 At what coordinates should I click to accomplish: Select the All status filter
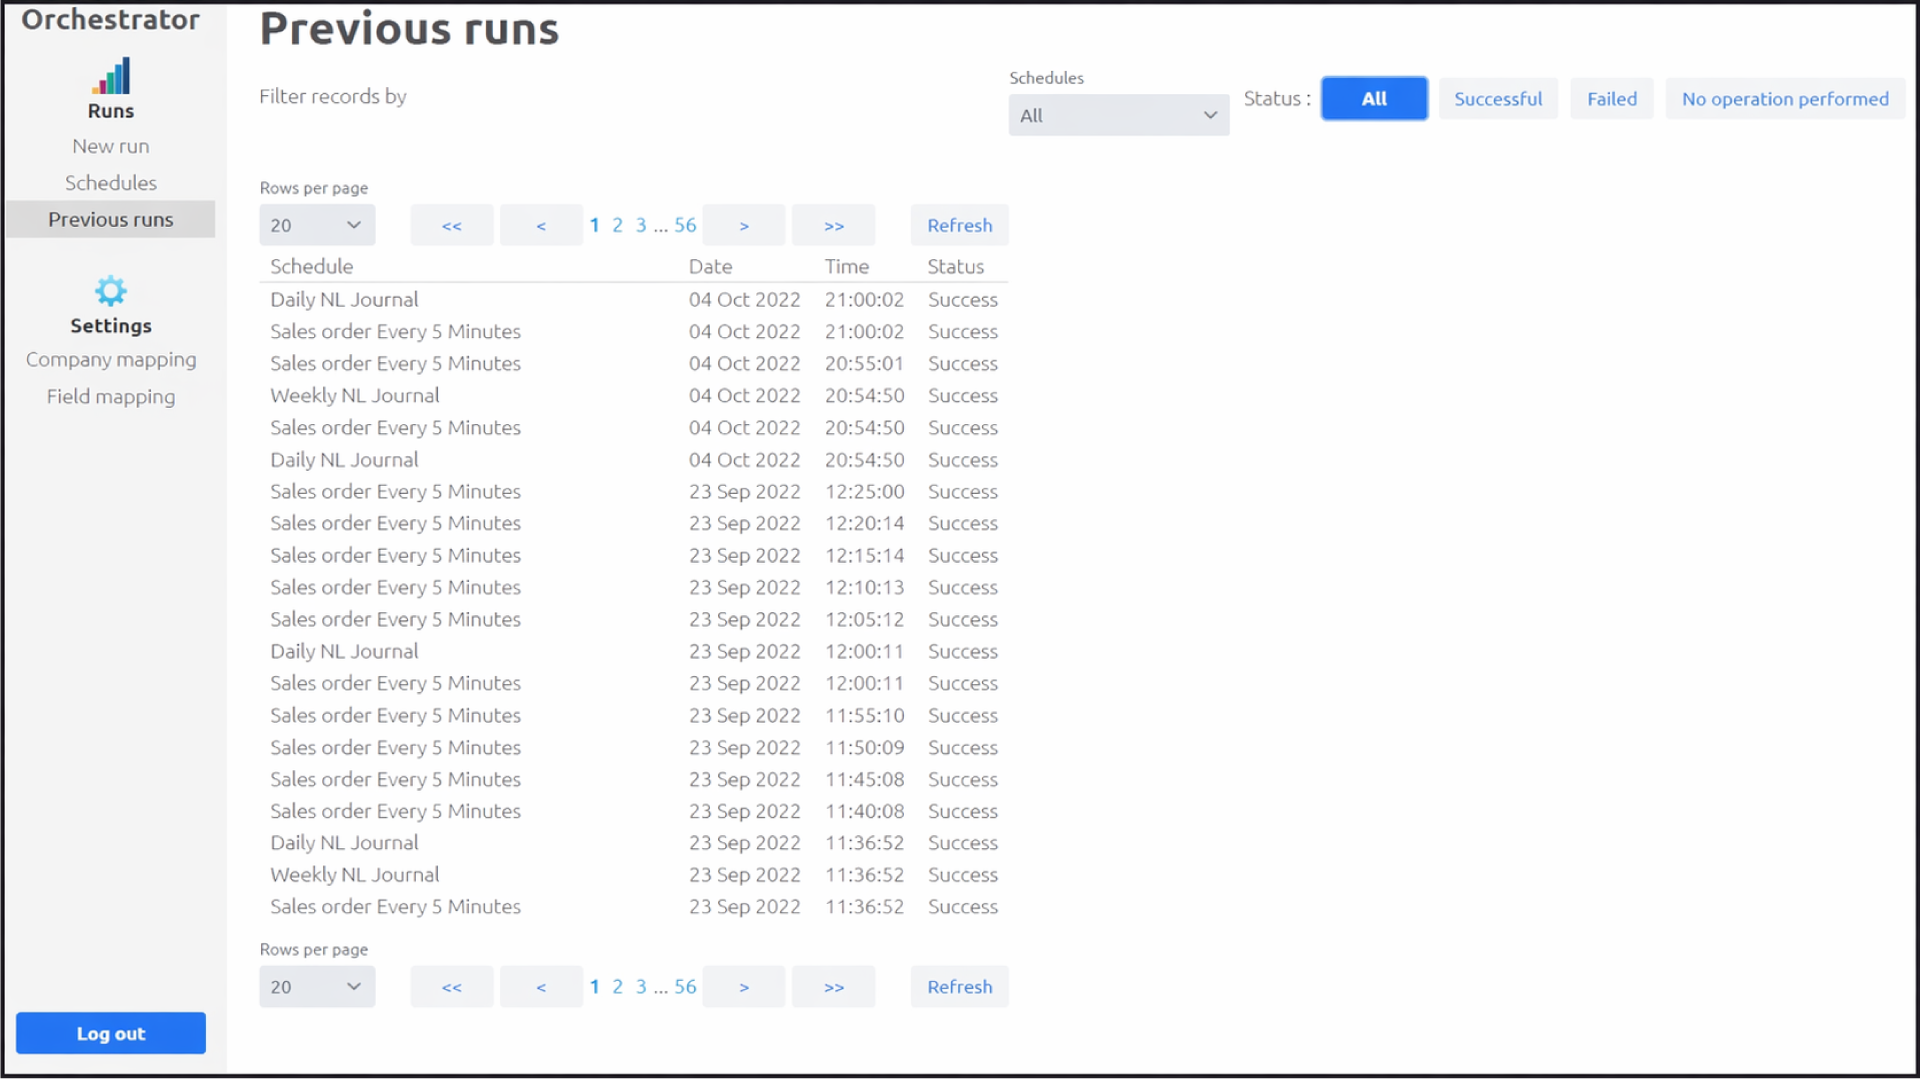point(1374,99)
